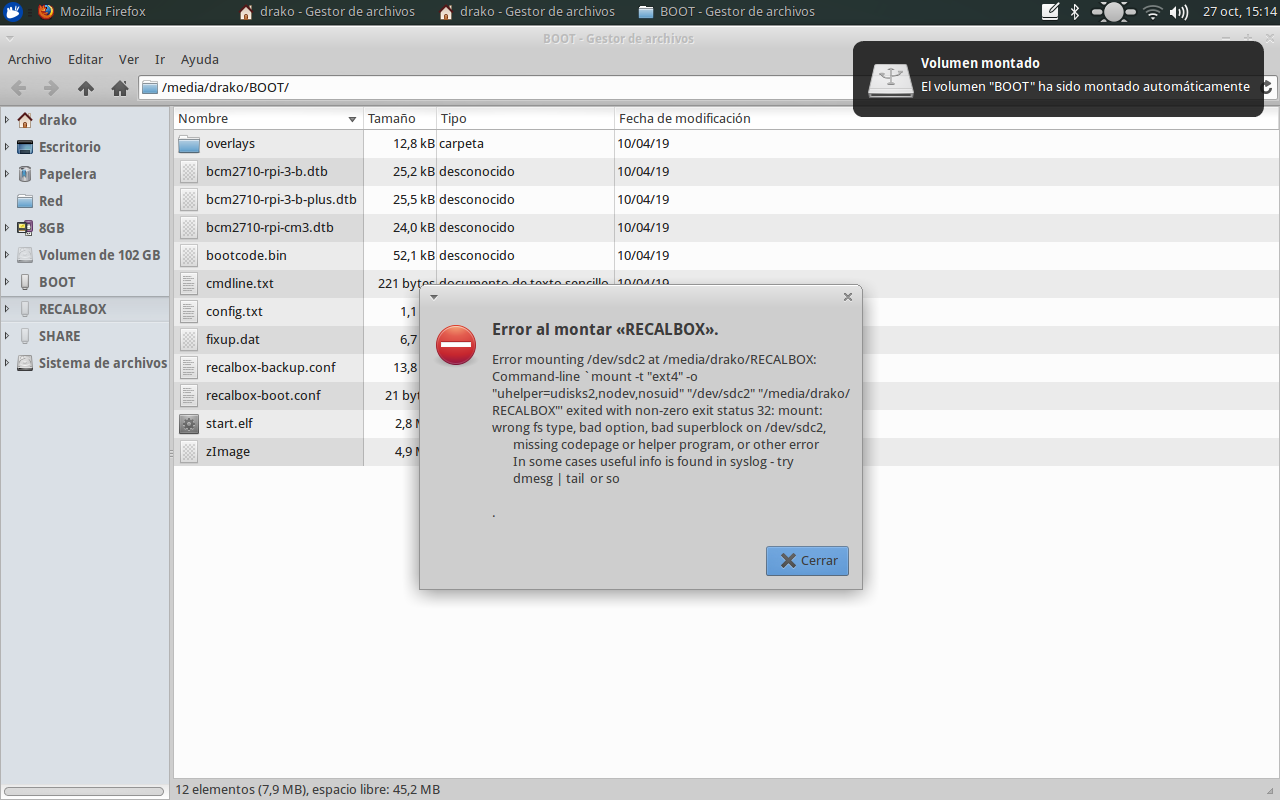Select the file name bcm2710-rpi-3-b.dtb

[267, 172]
